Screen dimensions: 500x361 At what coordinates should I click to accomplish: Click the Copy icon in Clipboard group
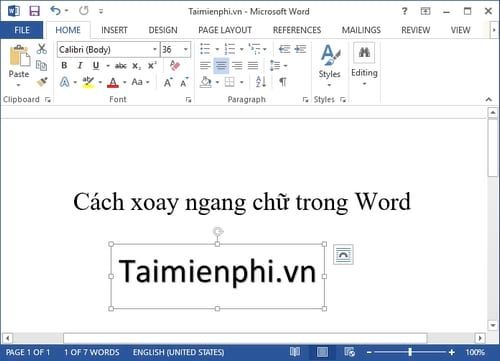point(41,65)
